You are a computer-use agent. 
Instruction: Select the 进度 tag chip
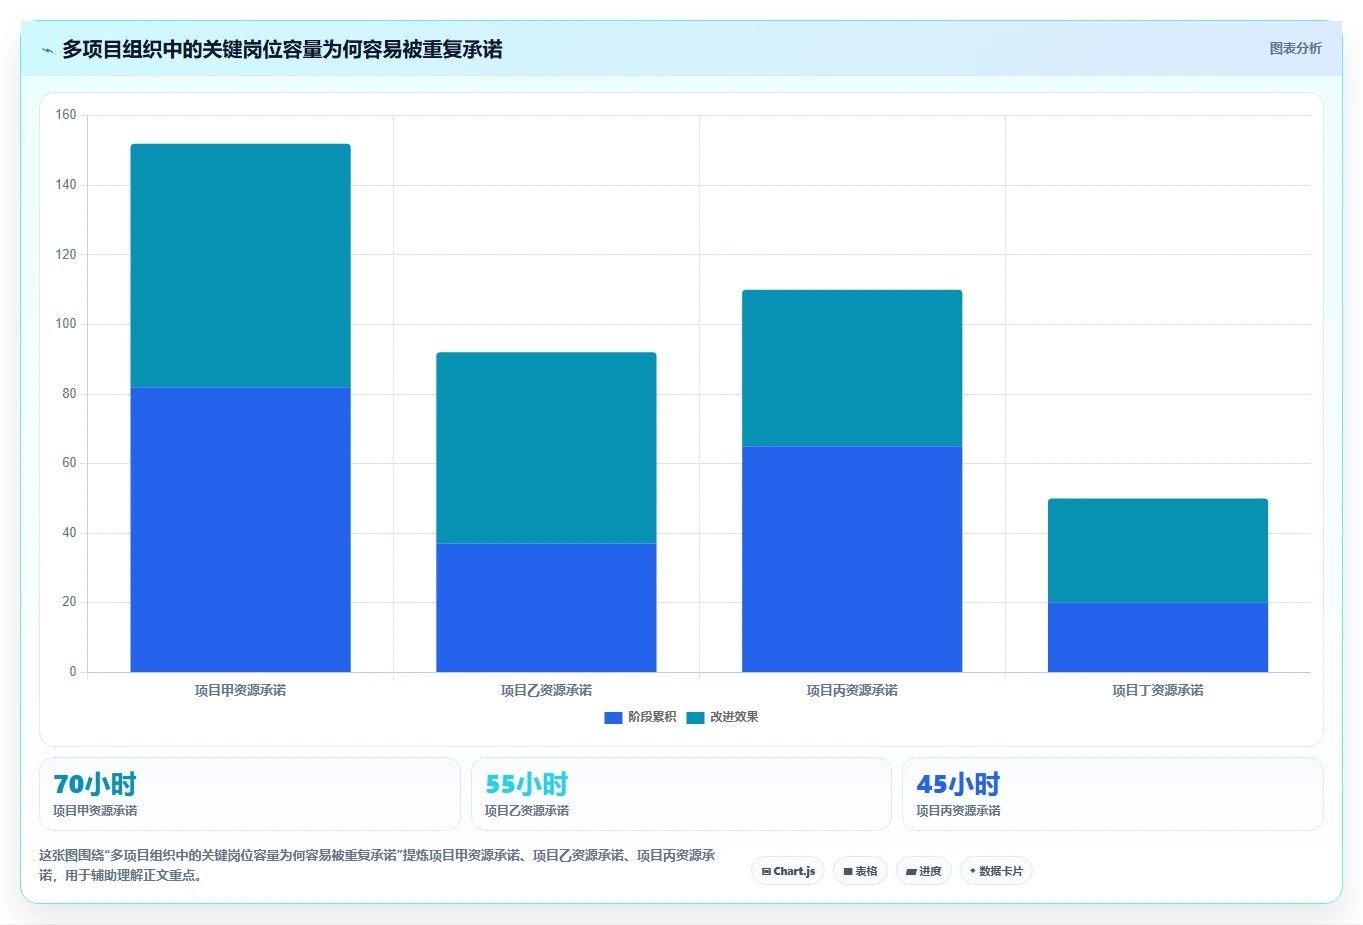tap(924, 871)
